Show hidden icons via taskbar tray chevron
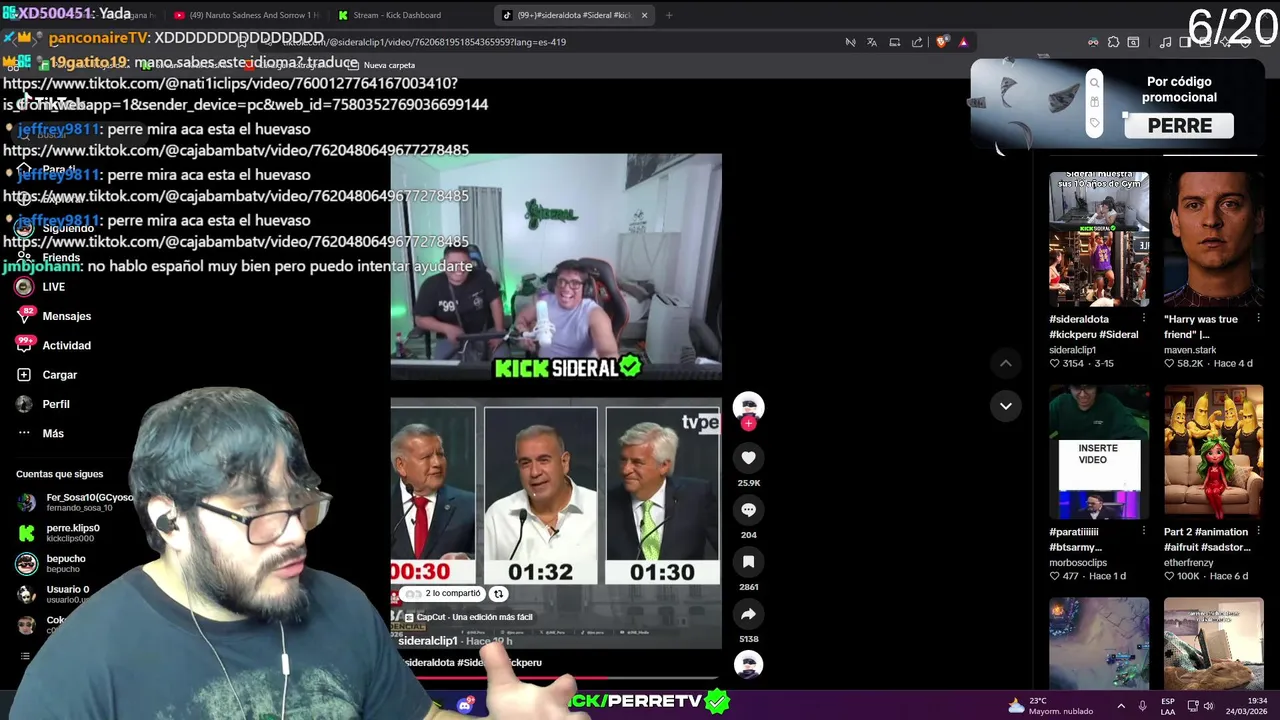Viewport: 1280px width, 720px height. 1121,706
